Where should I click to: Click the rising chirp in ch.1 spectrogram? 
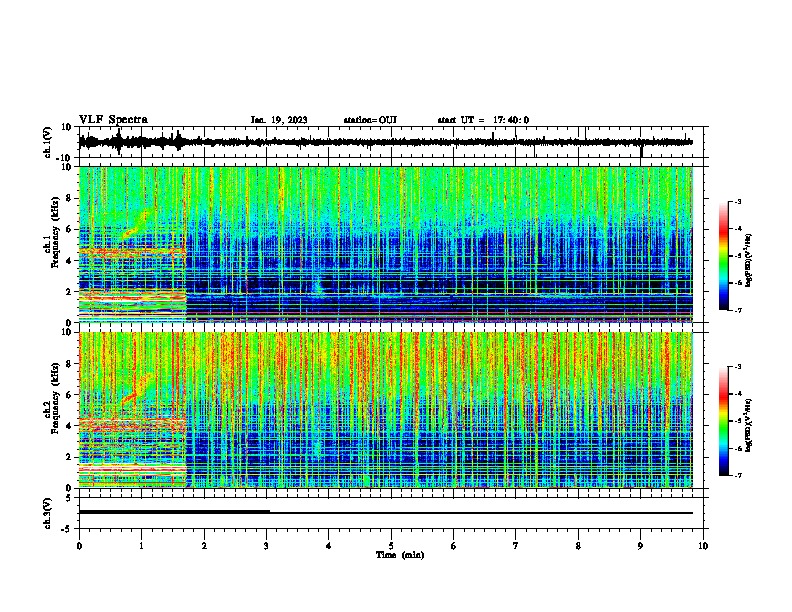click(137, 224)
